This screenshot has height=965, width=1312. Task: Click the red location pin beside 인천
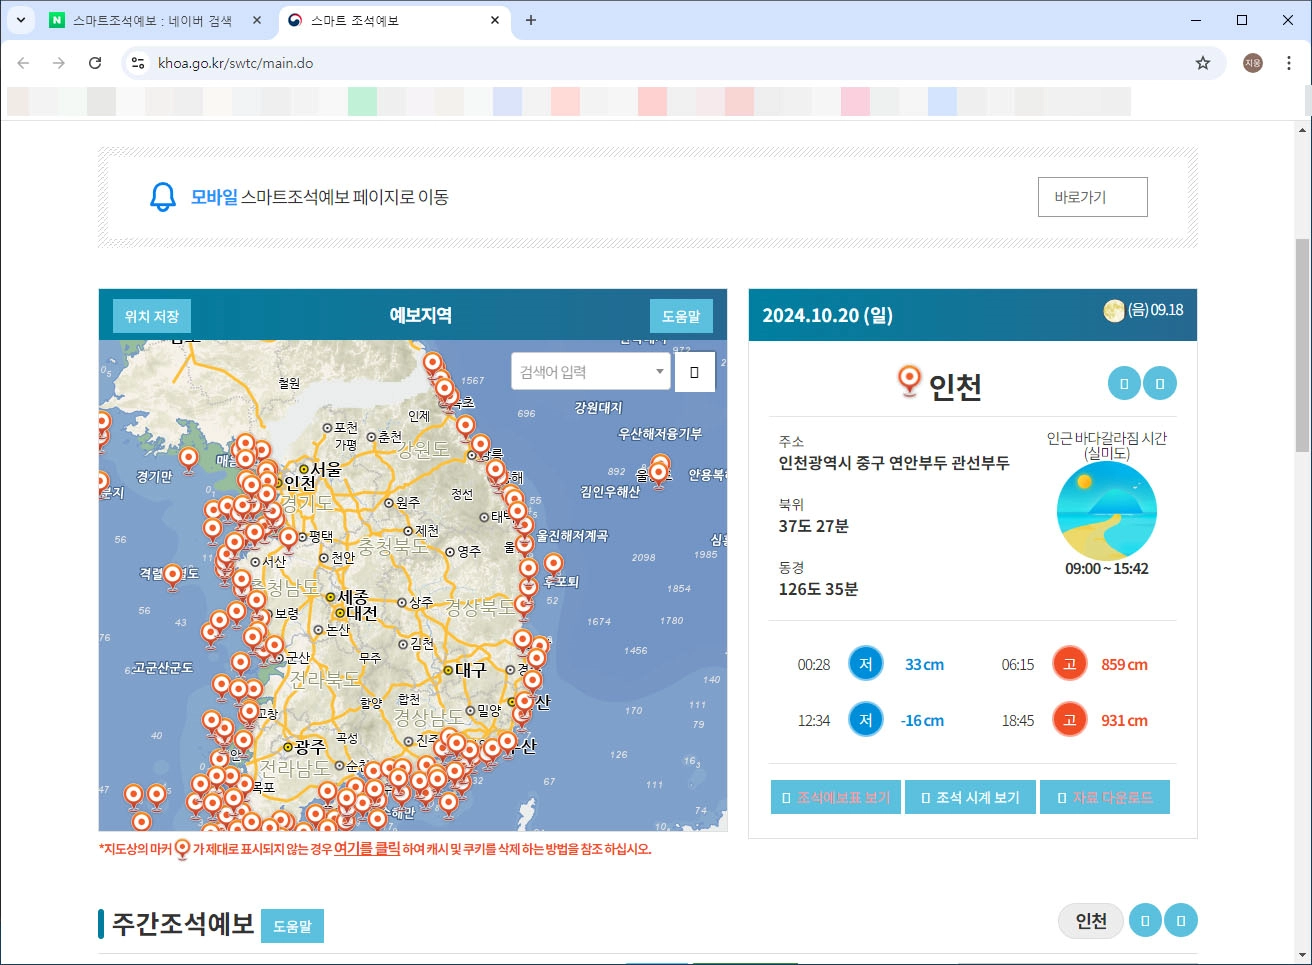click(x=908, y=380)
